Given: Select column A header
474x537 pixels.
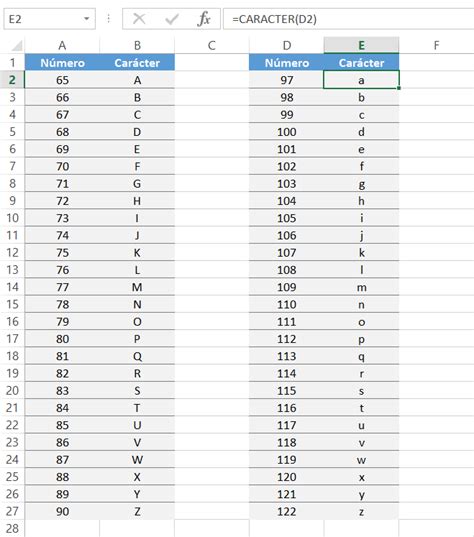Looking at the screenshot, I should tap(62, 45).
